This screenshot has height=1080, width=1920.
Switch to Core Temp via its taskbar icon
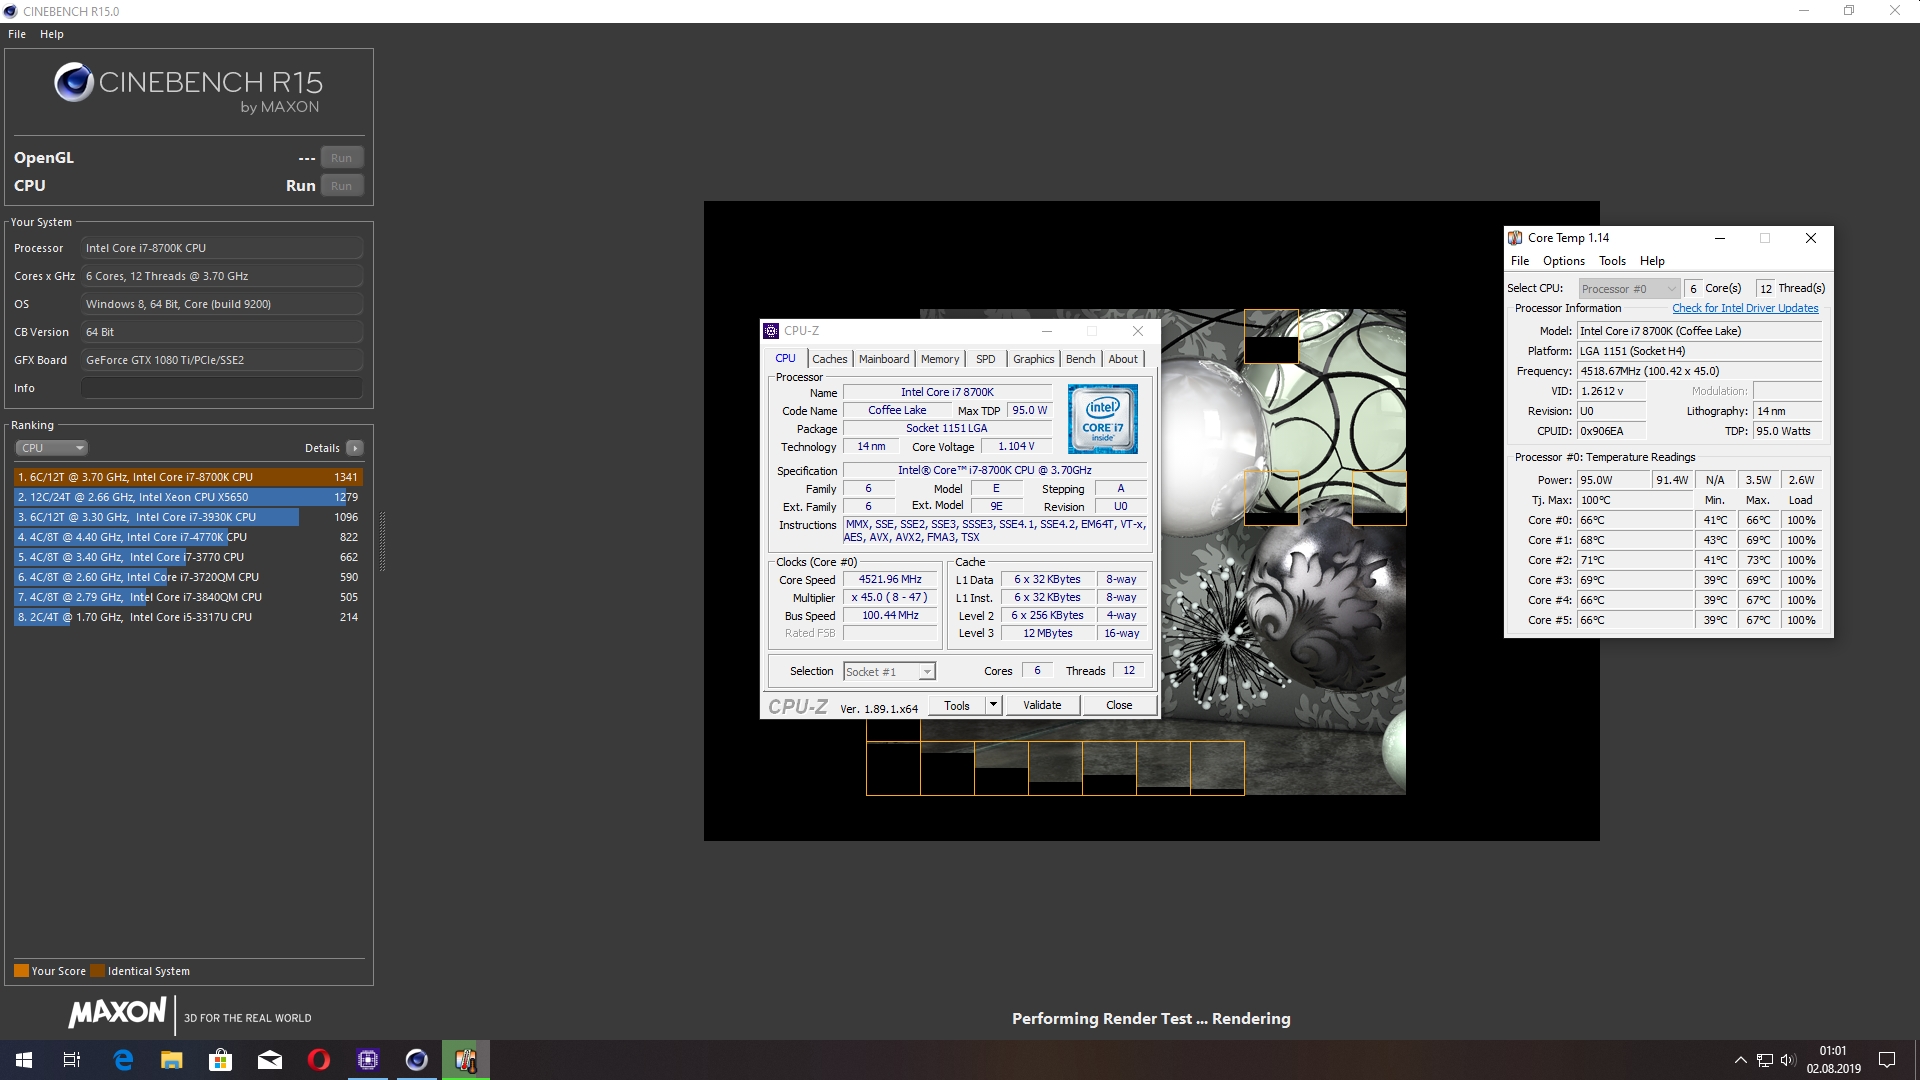click(x=466, y=1060)
